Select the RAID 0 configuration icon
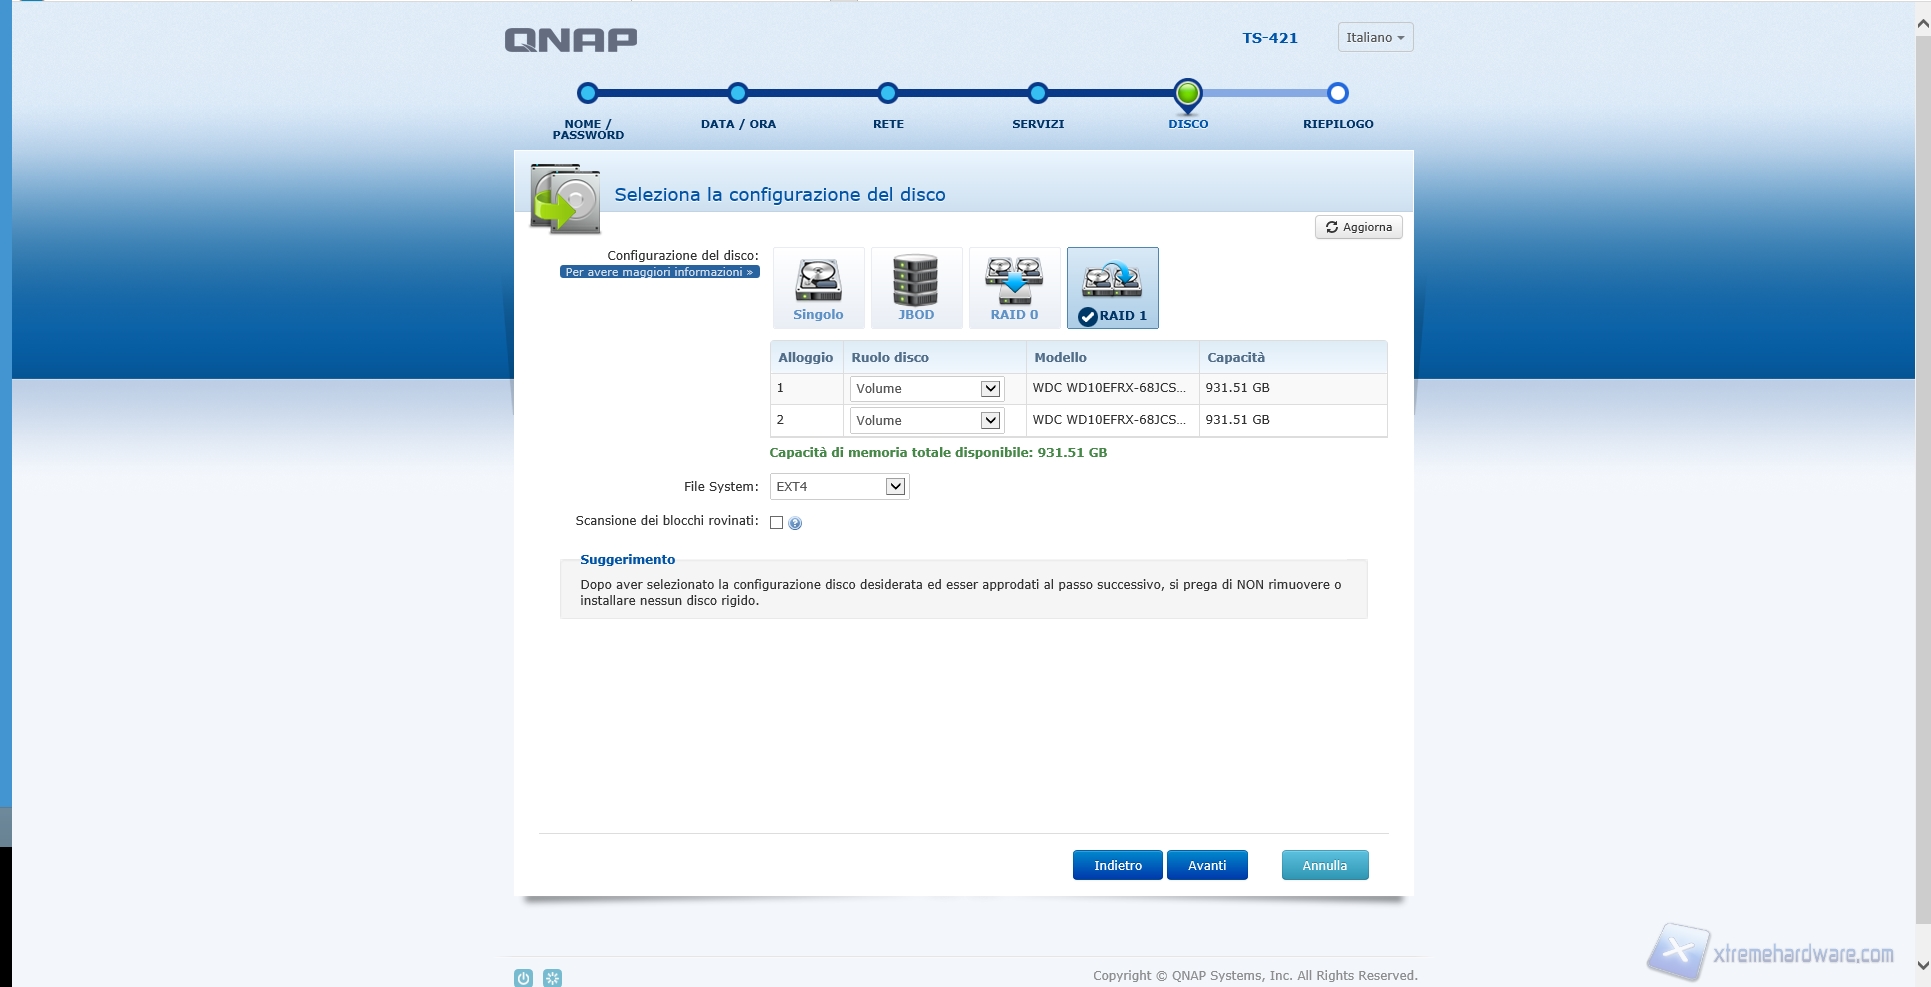The height and width of the screenshot is (987, 1931). (1014, 288)
